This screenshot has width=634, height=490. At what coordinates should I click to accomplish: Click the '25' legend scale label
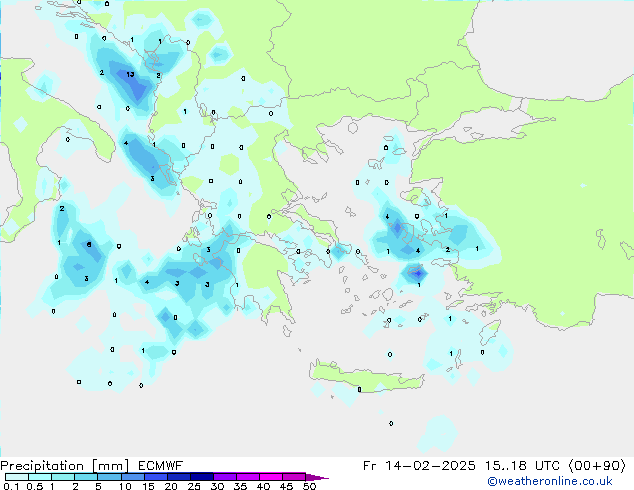tap(194, 486)
